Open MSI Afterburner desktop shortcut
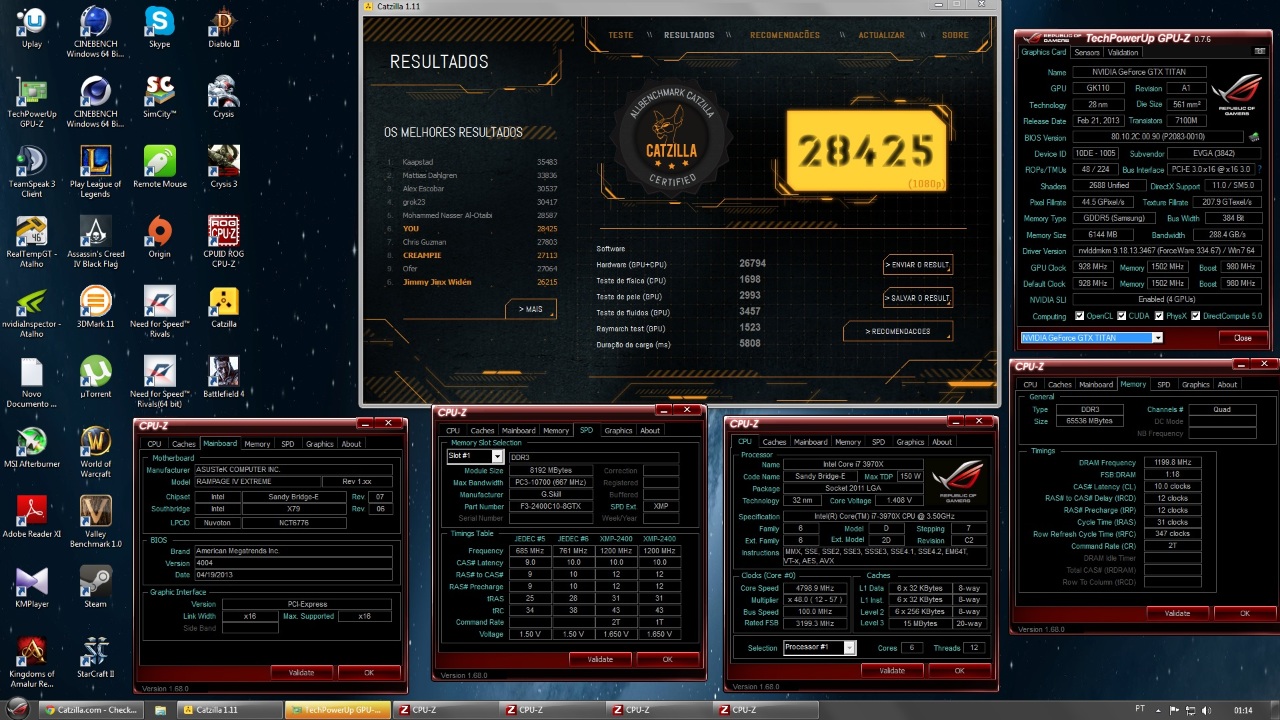This screenshot has height=720, width=1280. (x=32, y=448)
